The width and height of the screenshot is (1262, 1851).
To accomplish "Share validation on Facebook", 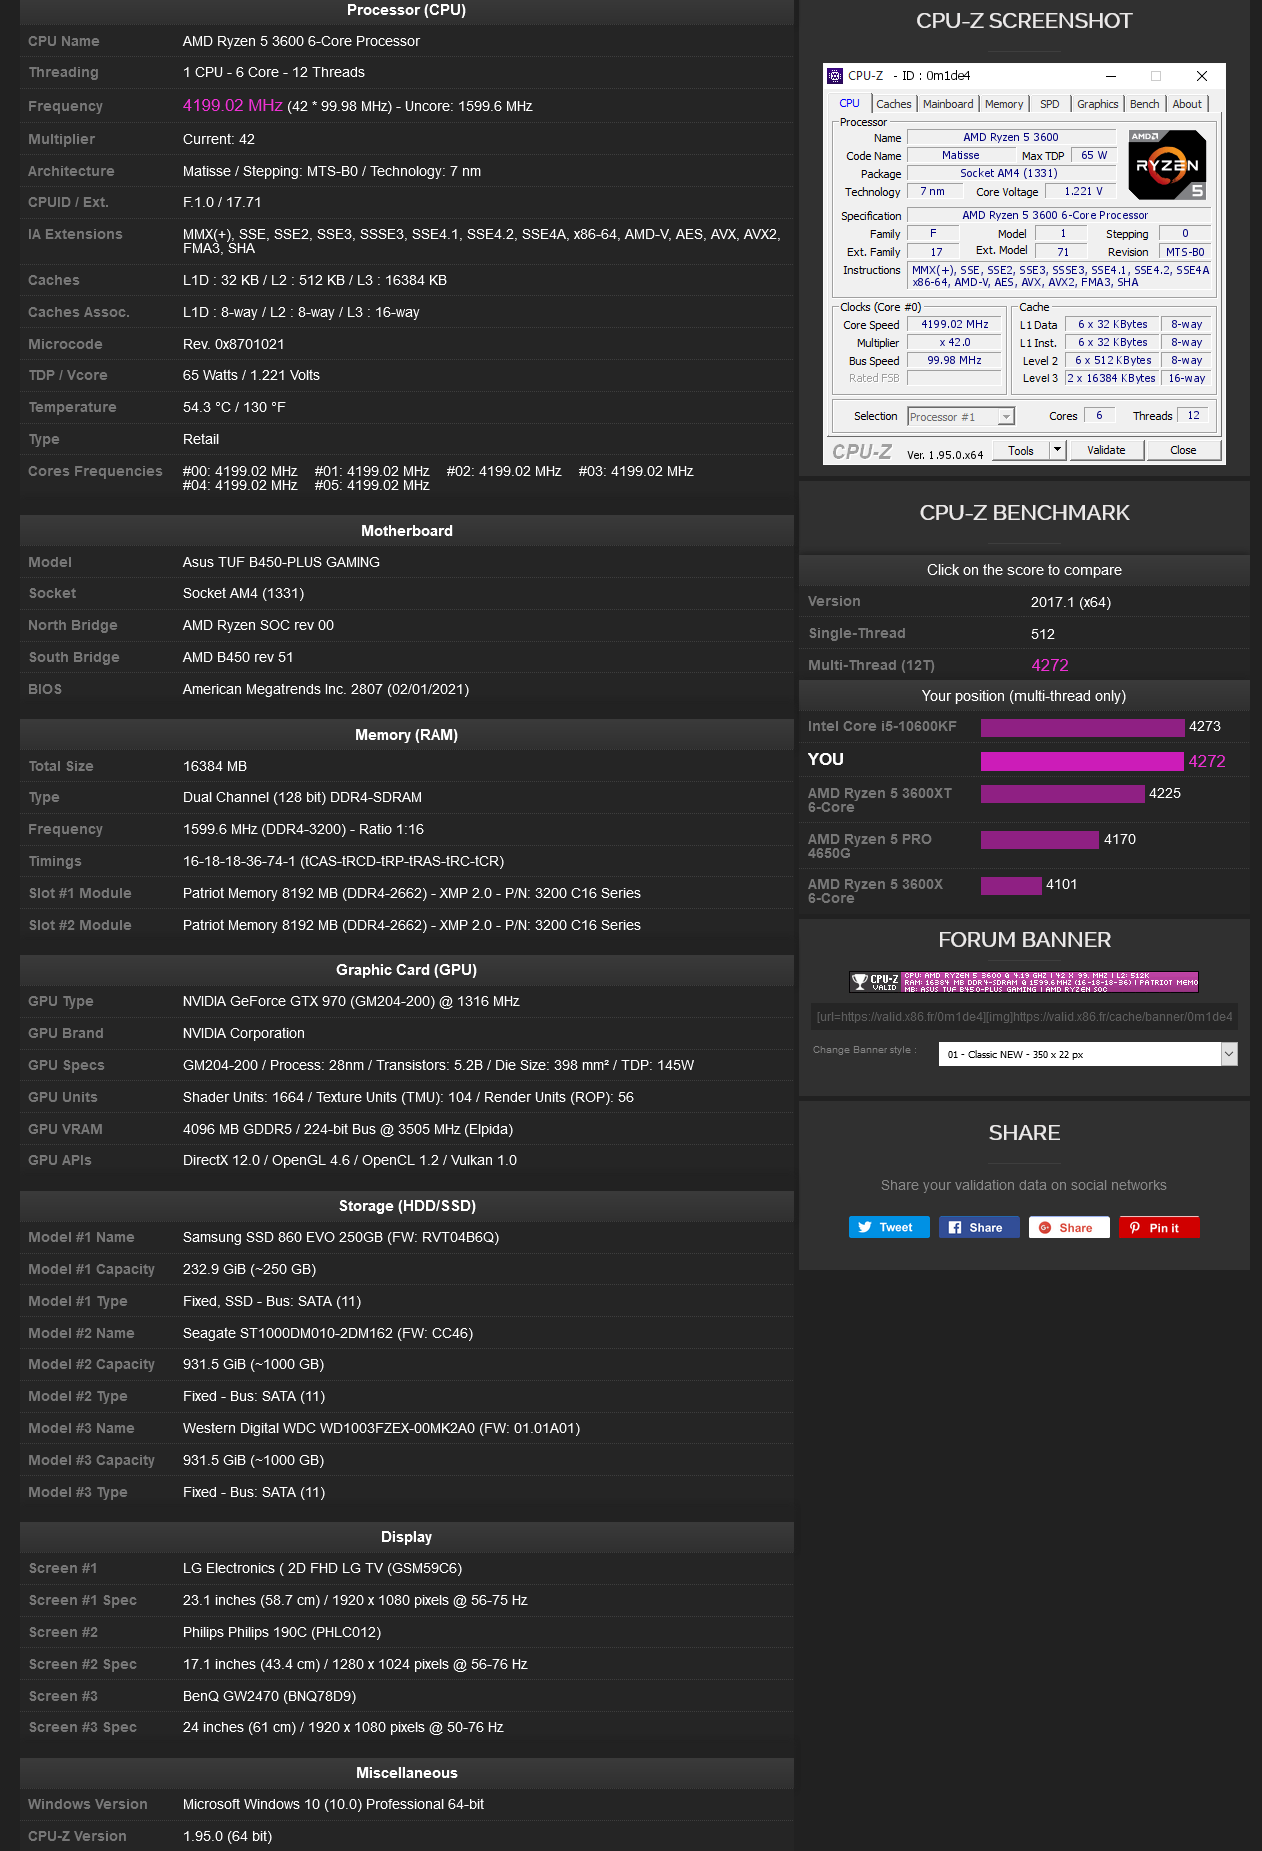I will pyautogui.click(x=979, y=1227).
